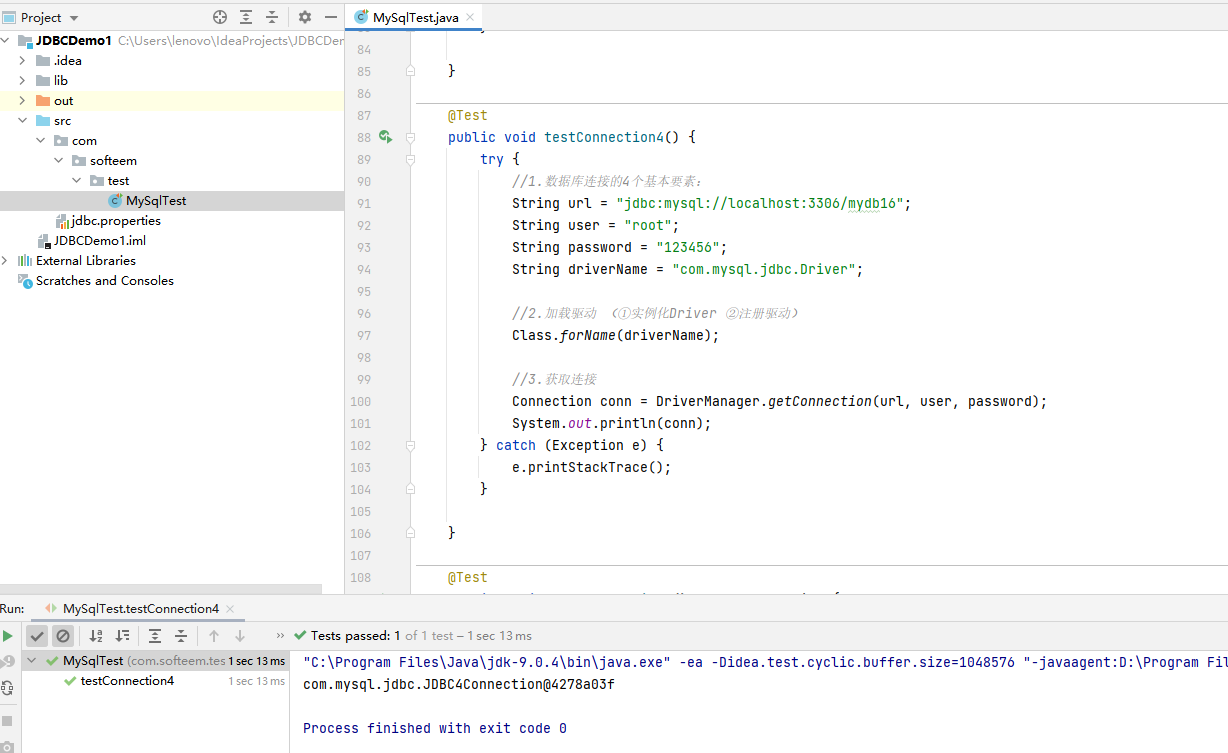The height and width of the screenshot is (753, 1228).
Task: Place cursor on Class.forName(driverName) line
Action: tap(616, 335)
